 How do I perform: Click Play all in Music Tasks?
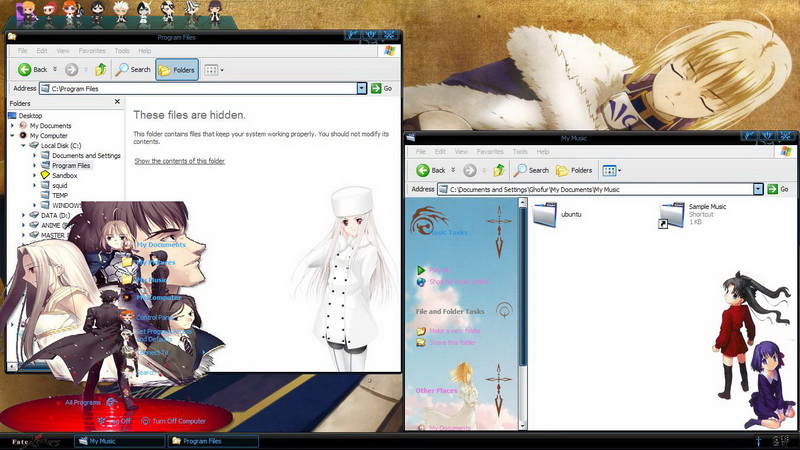tap(439, 270)
